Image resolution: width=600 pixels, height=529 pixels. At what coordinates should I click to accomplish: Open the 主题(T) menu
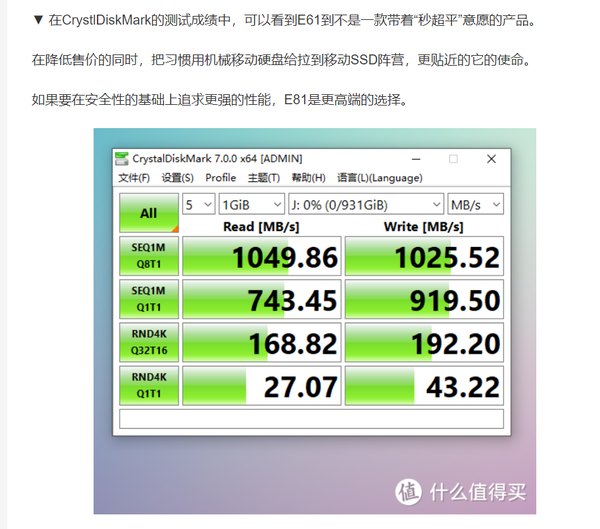[x=264, y=178]
